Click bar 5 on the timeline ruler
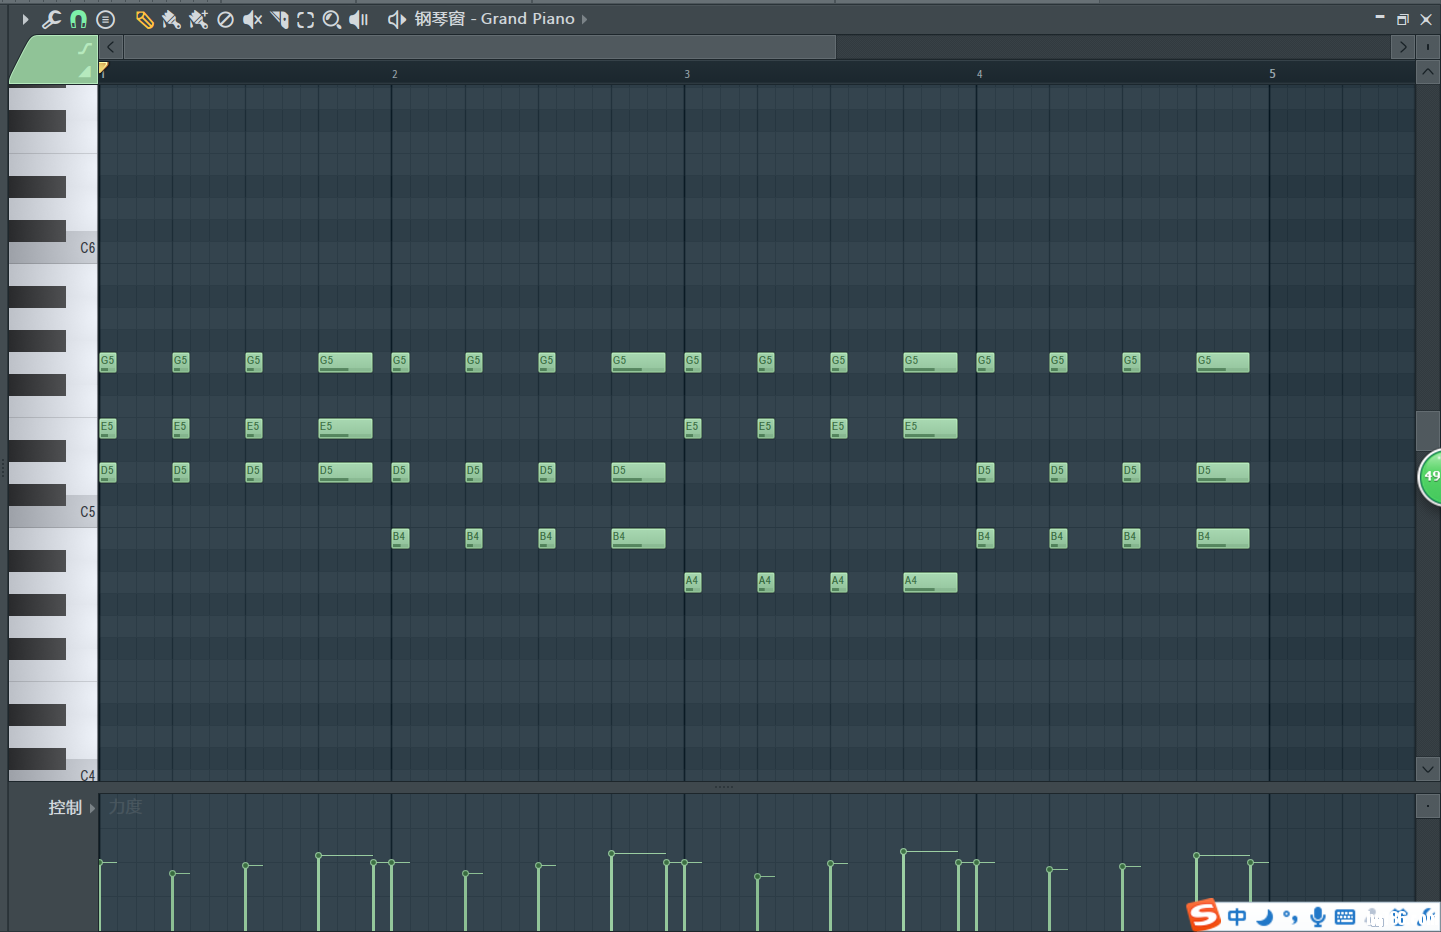This screenshot has height=932, width=1441. click(x=1272, y=74)
